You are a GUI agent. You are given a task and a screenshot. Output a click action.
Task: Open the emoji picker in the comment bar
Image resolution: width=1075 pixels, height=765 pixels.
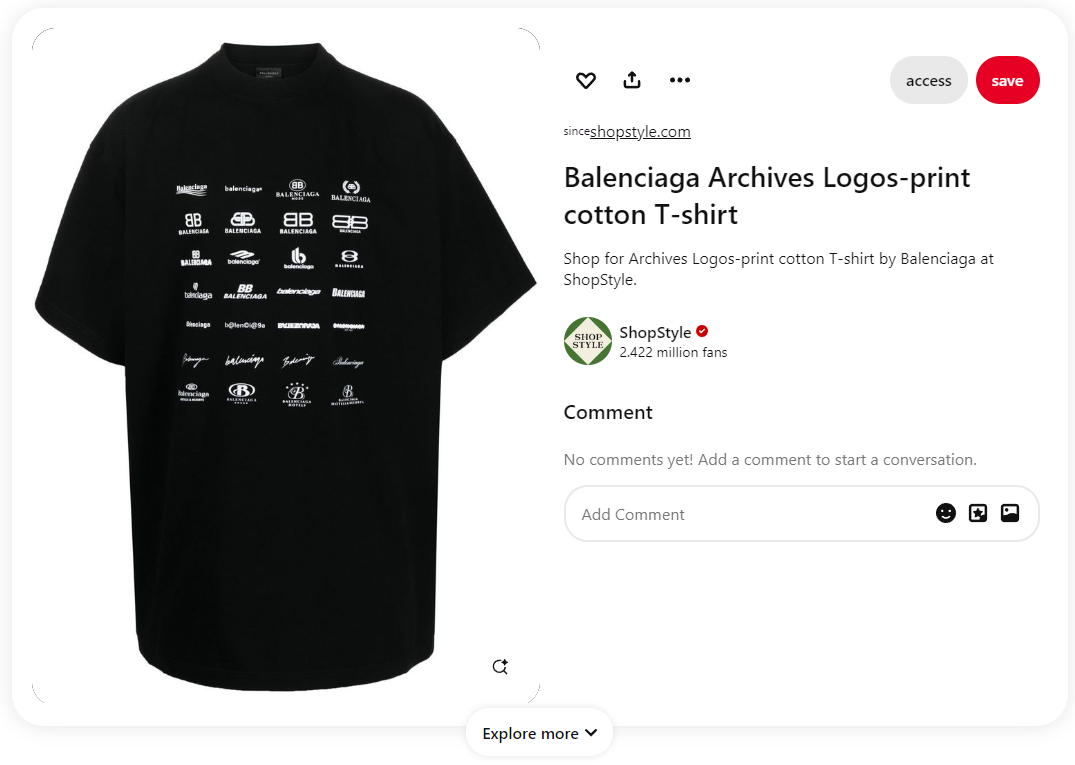click(945, 512)
